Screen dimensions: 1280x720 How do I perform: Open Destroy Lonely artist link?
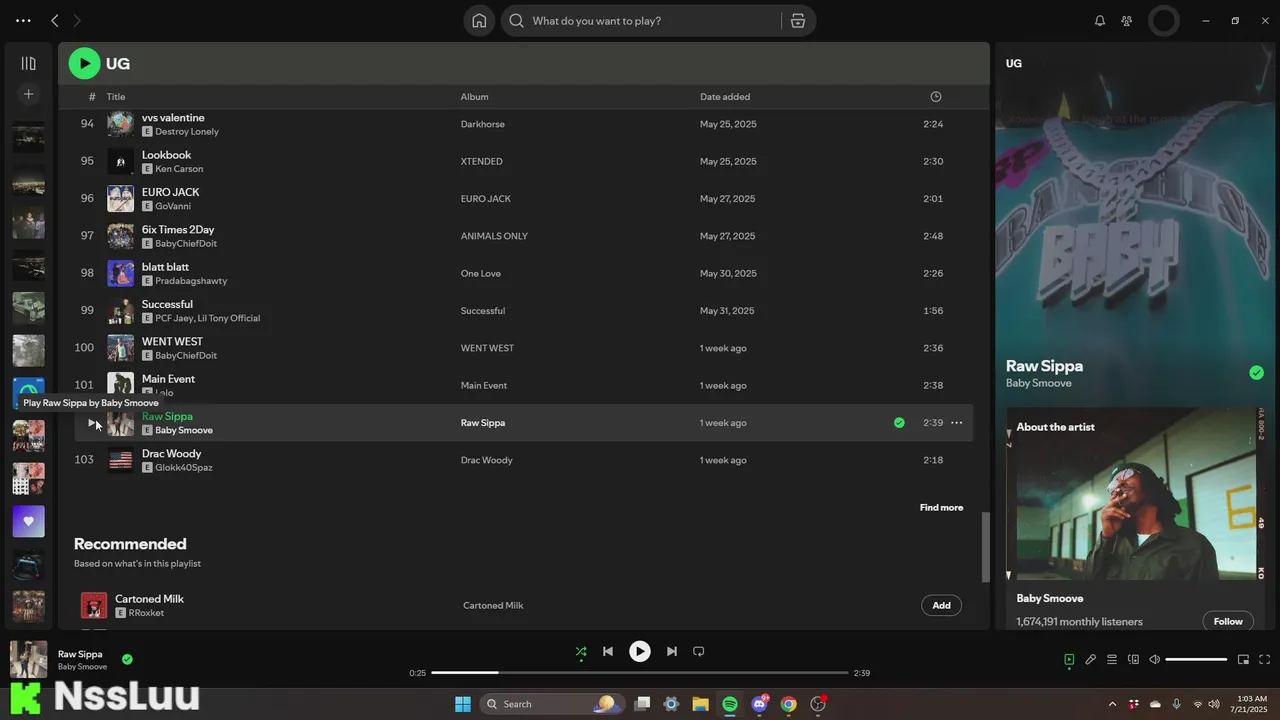[x=187, y=132]
